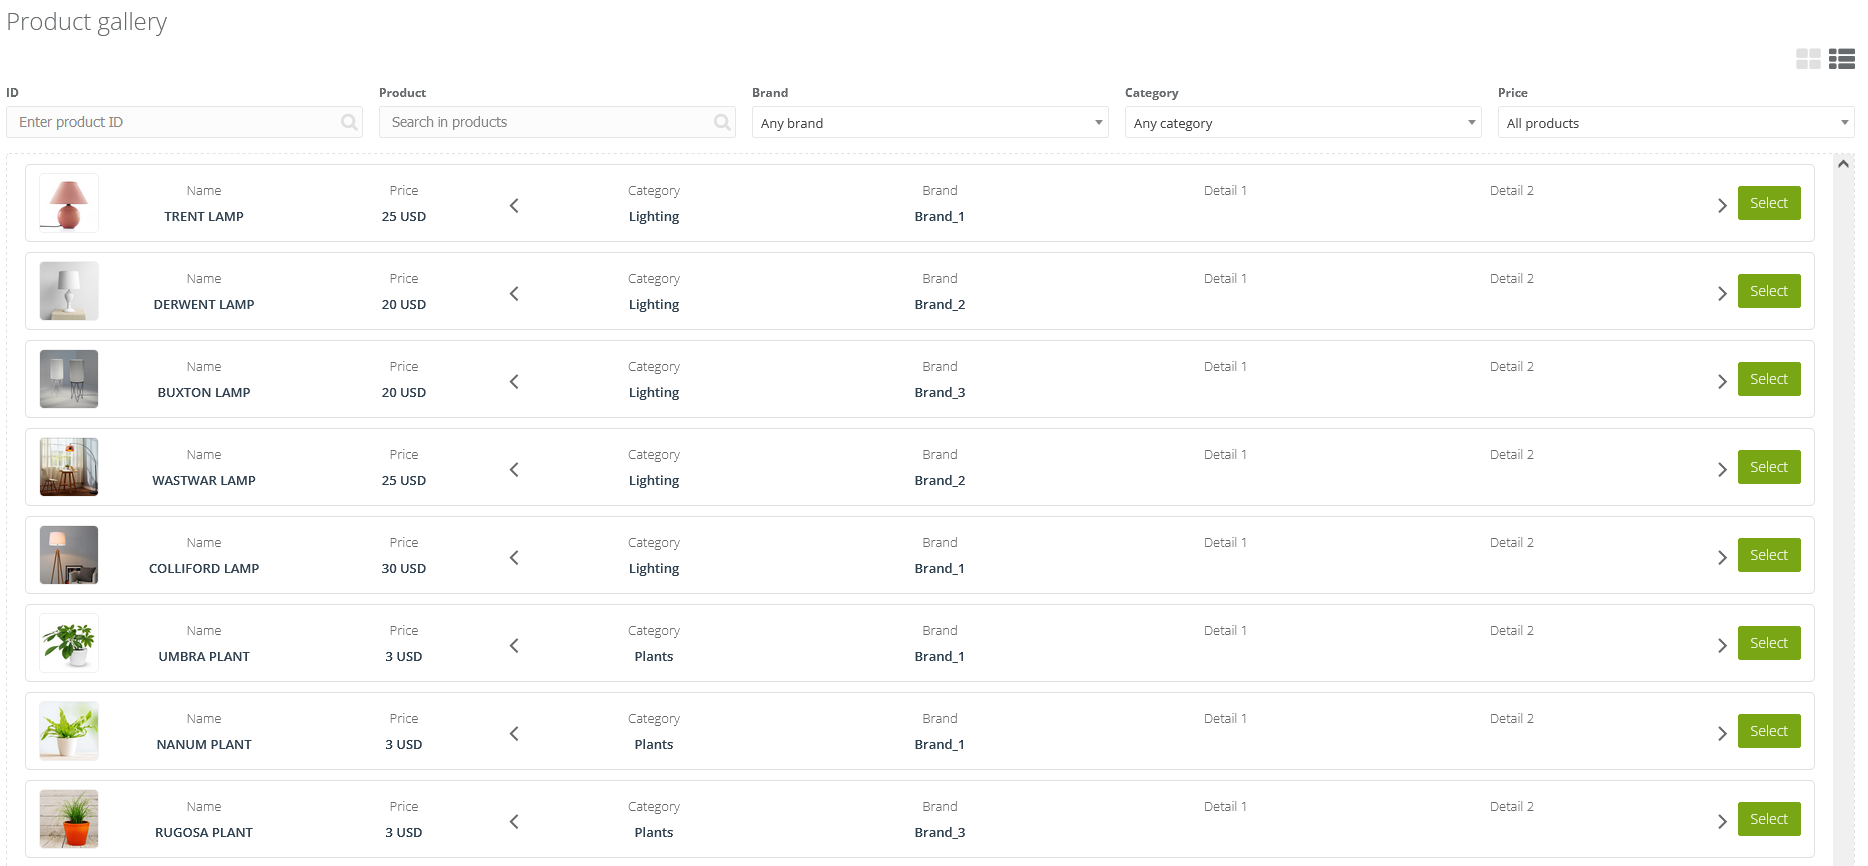Click the product ID search magnifier icon
Image resolution: width=1868 pixels, height=866 pixels.
349,122
